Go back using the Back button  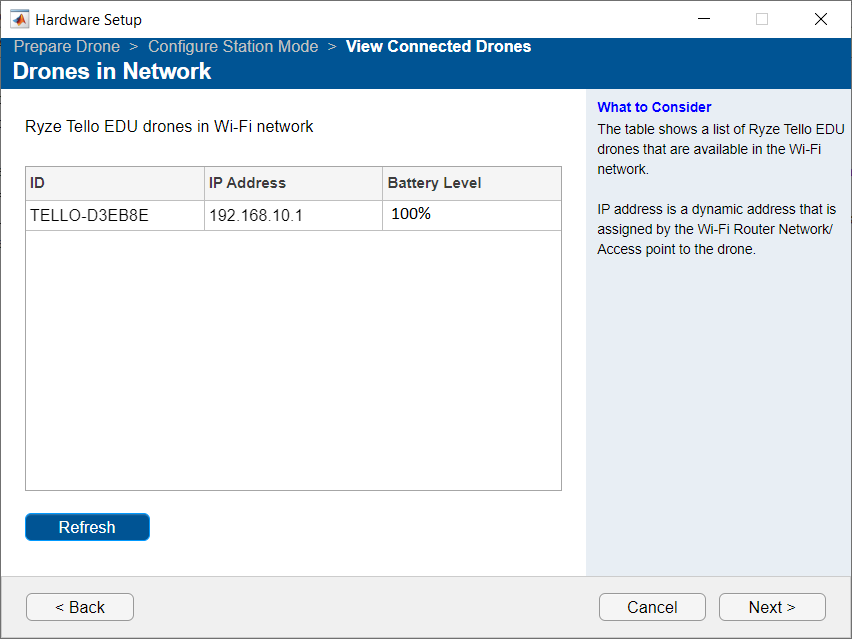[79, 607]
